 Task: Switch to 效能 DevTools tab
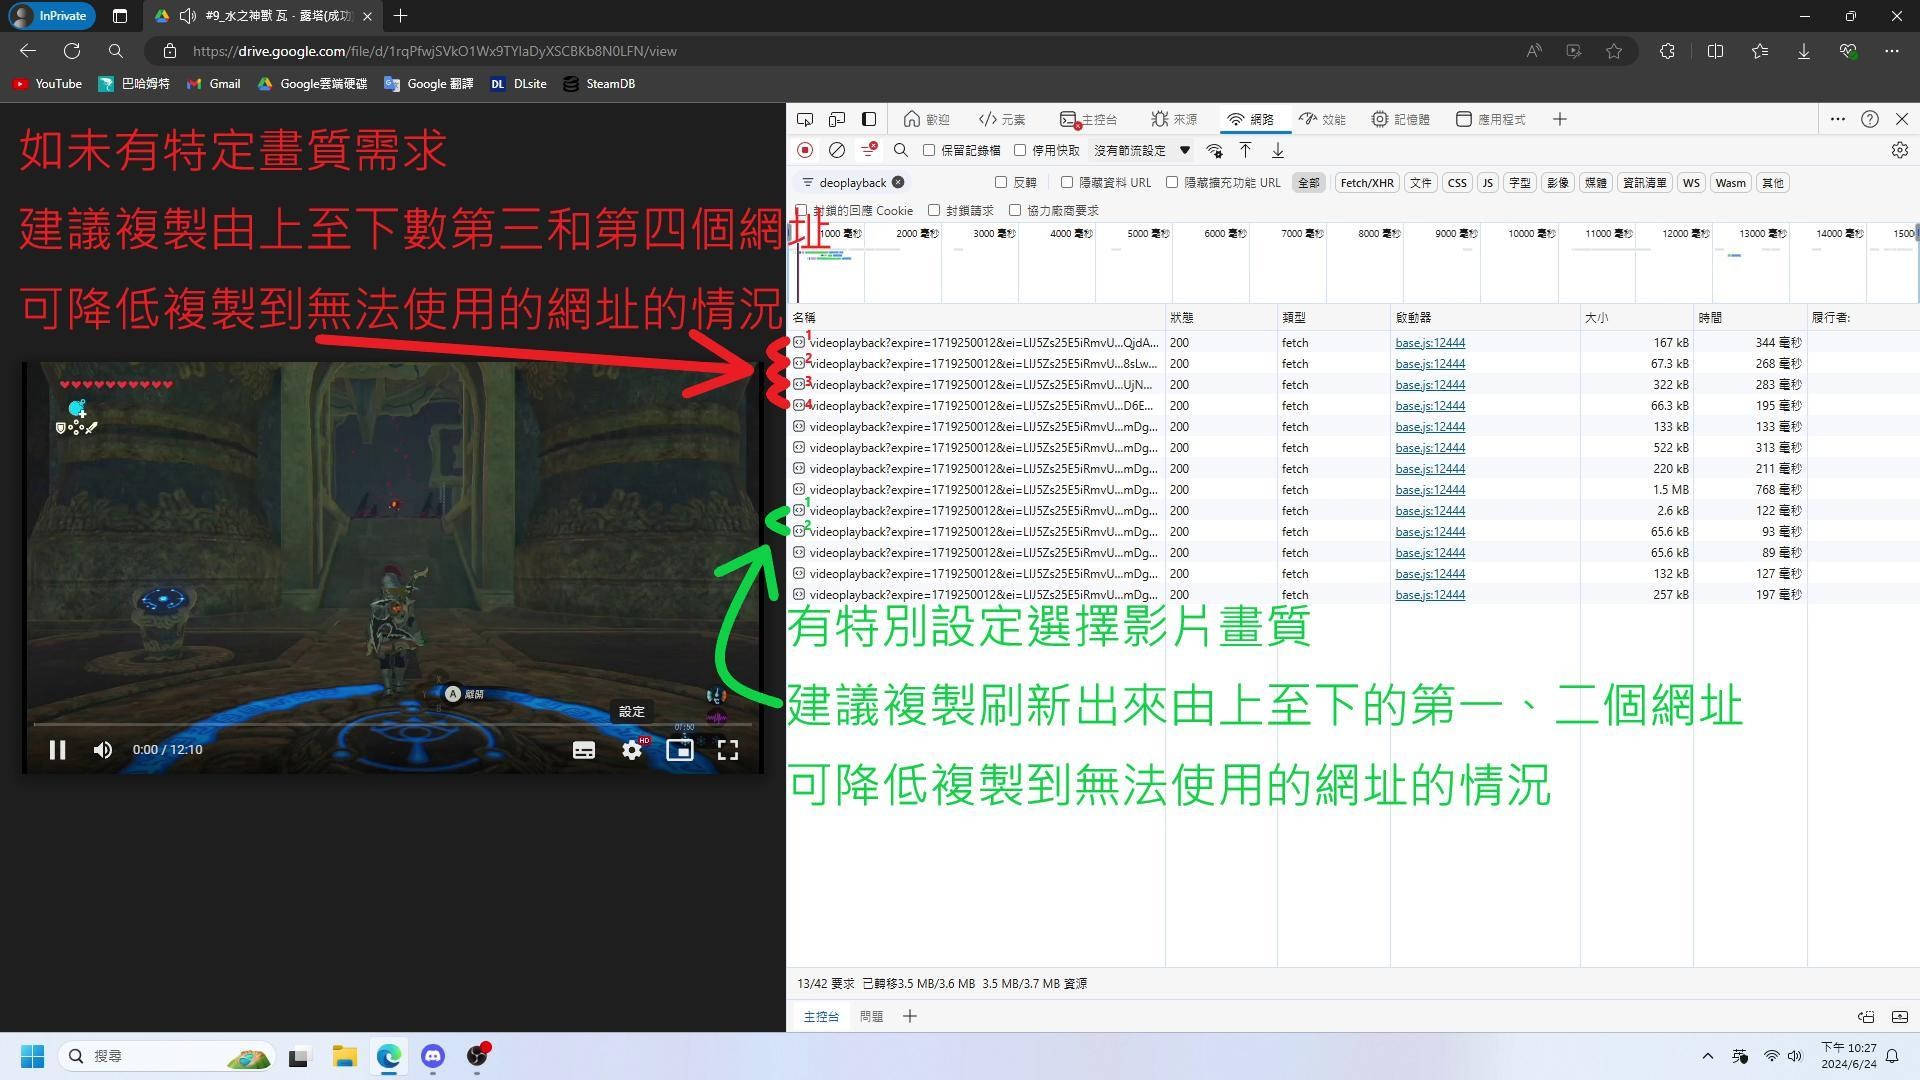(x=1322, y=119)
